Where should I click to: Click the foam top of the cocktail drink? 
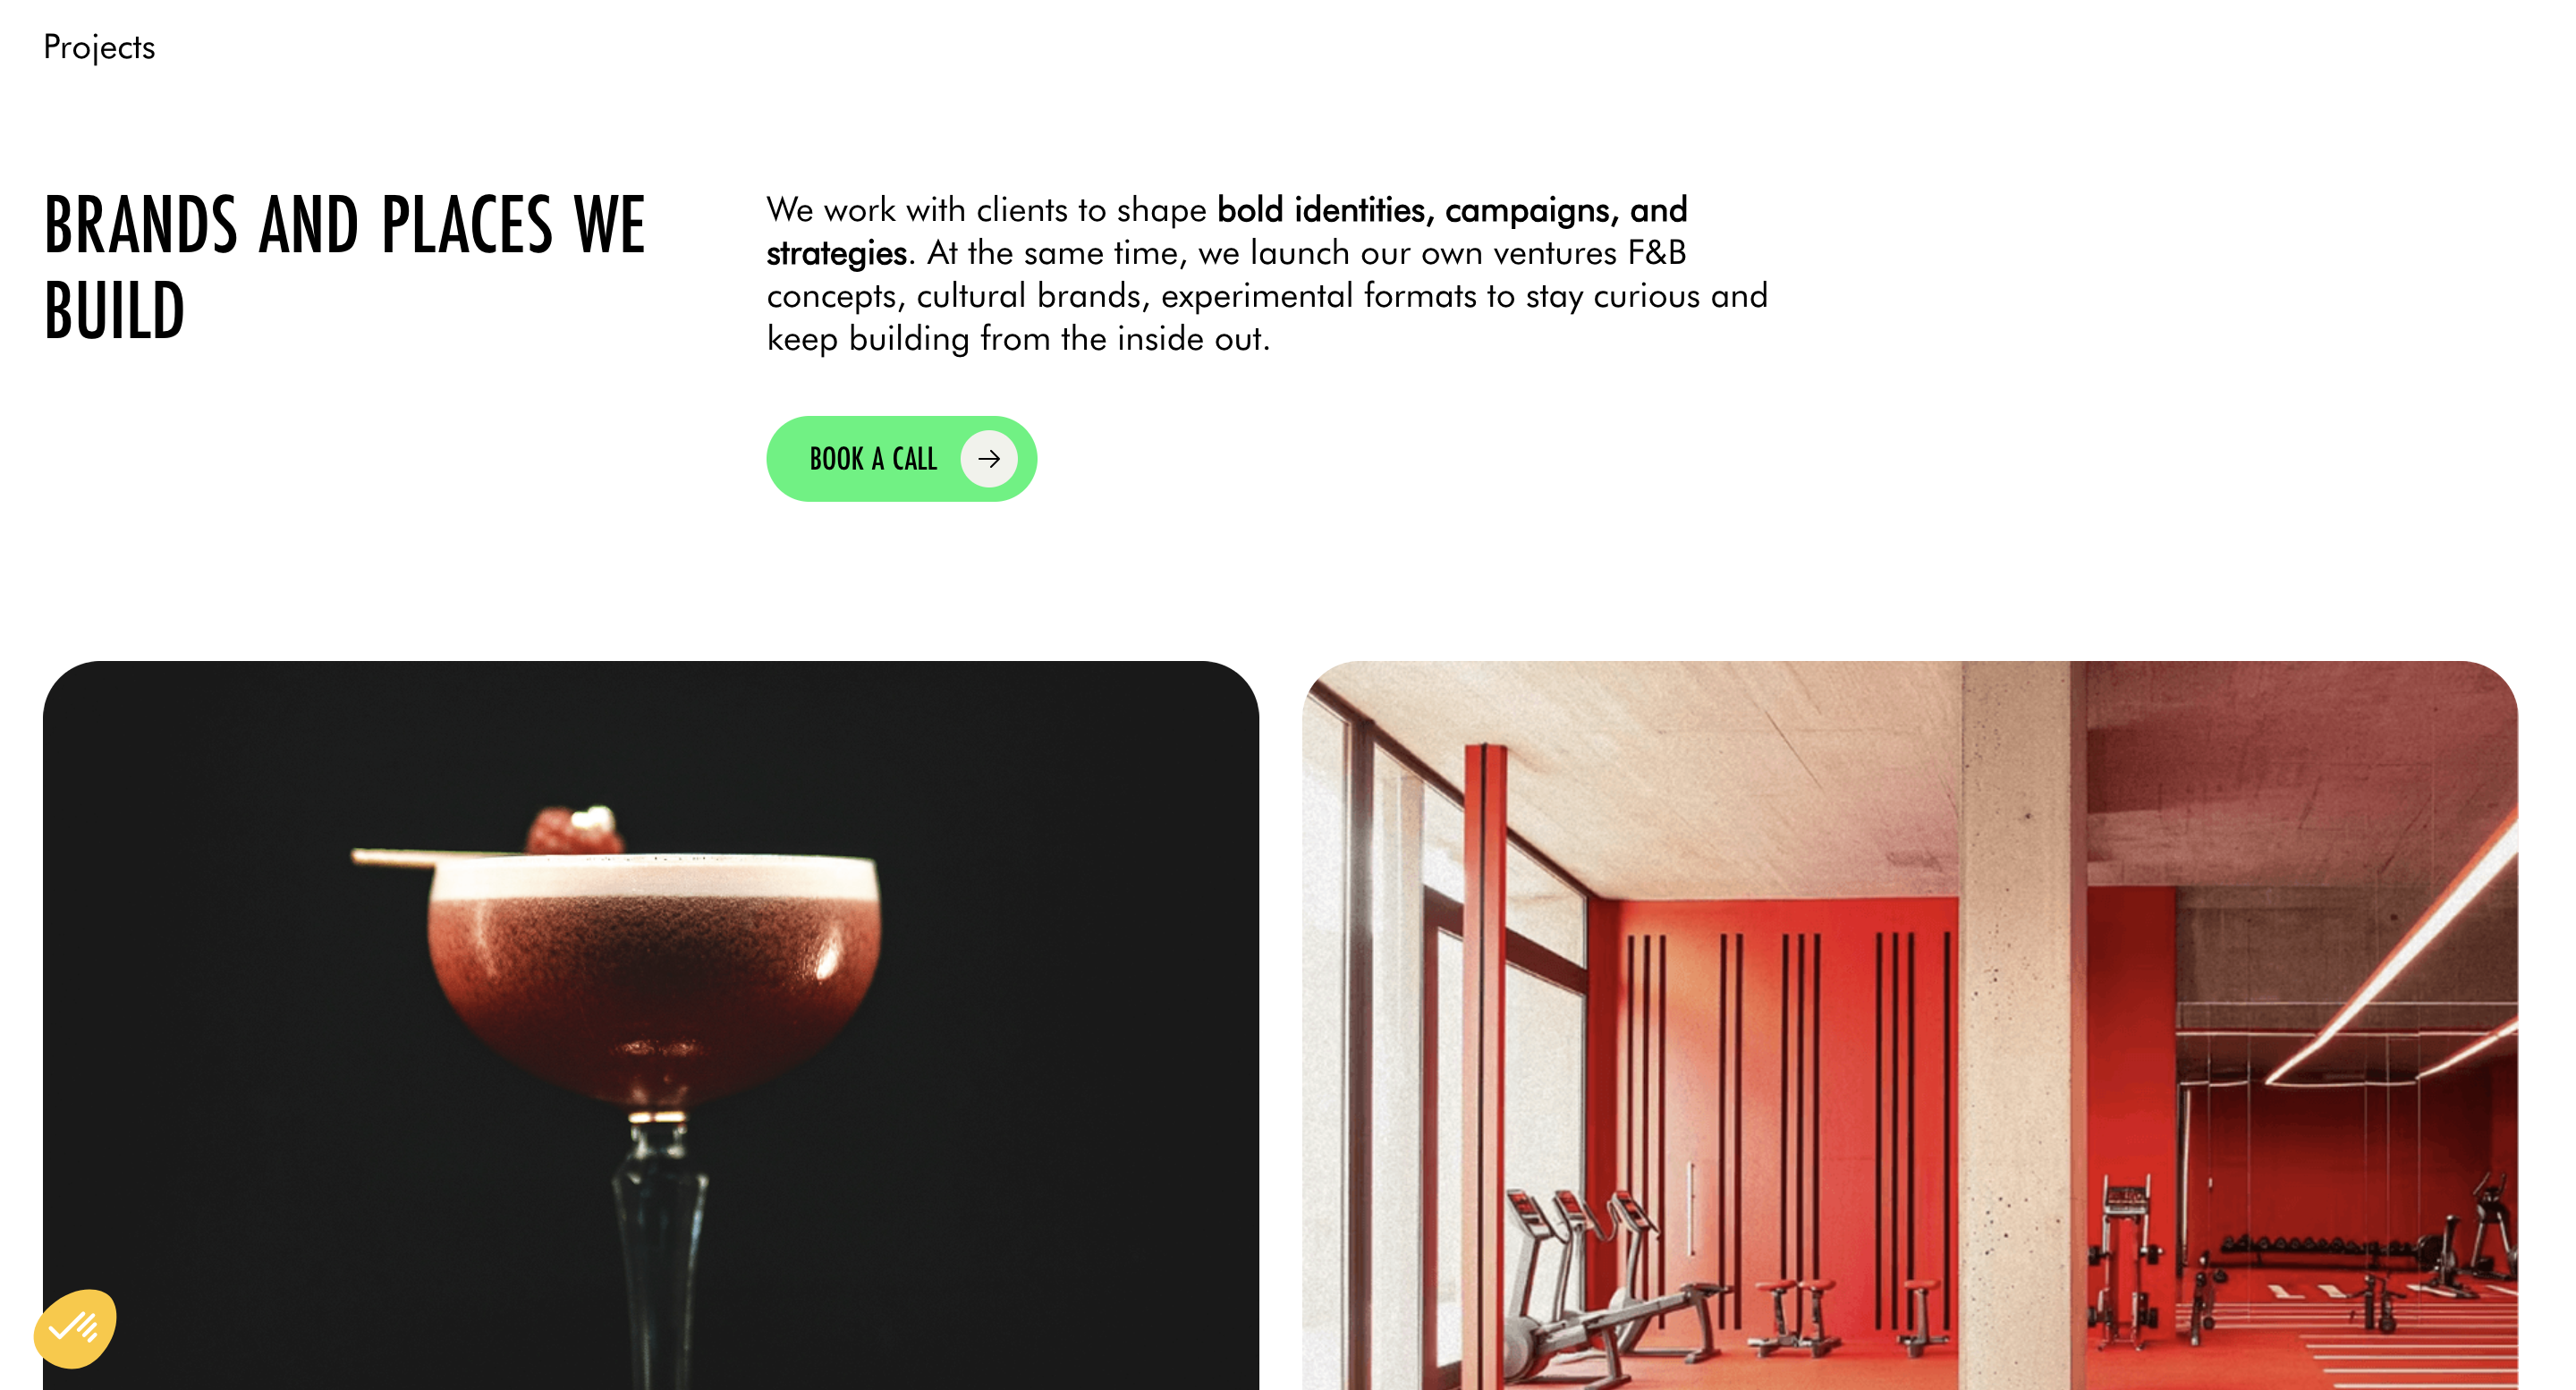click(x=655, y=877)
